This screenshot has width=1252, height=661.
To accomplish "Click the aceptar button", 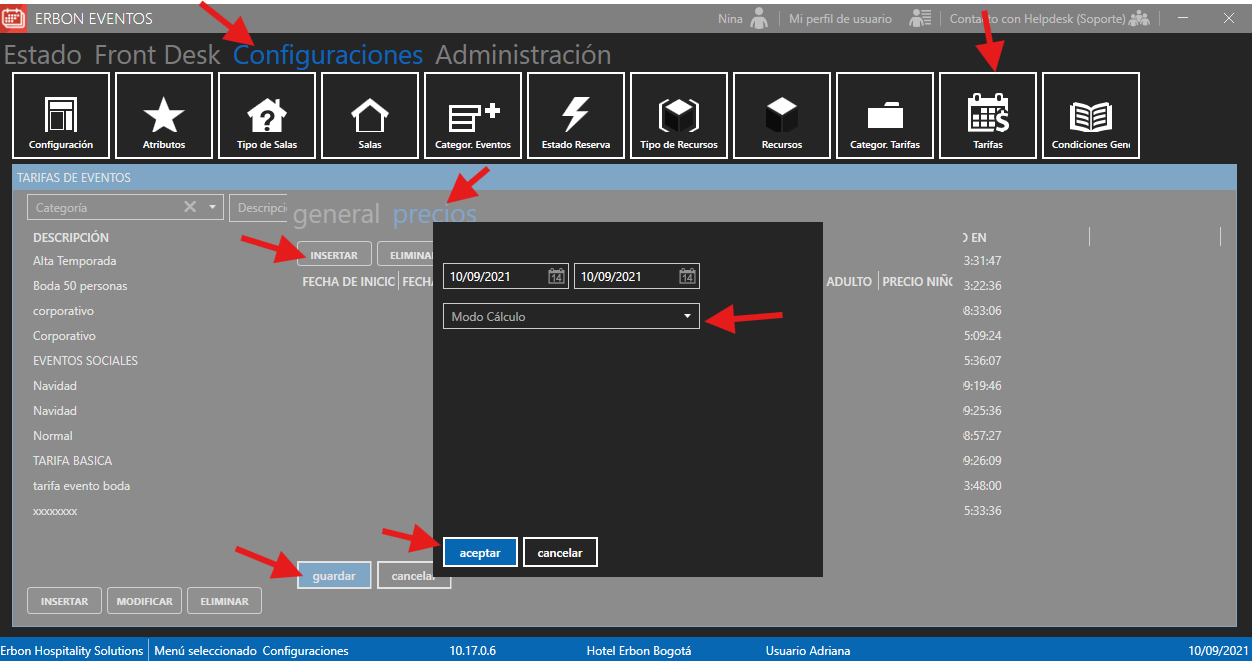I will pyautogui.click(x=480, y=553).
